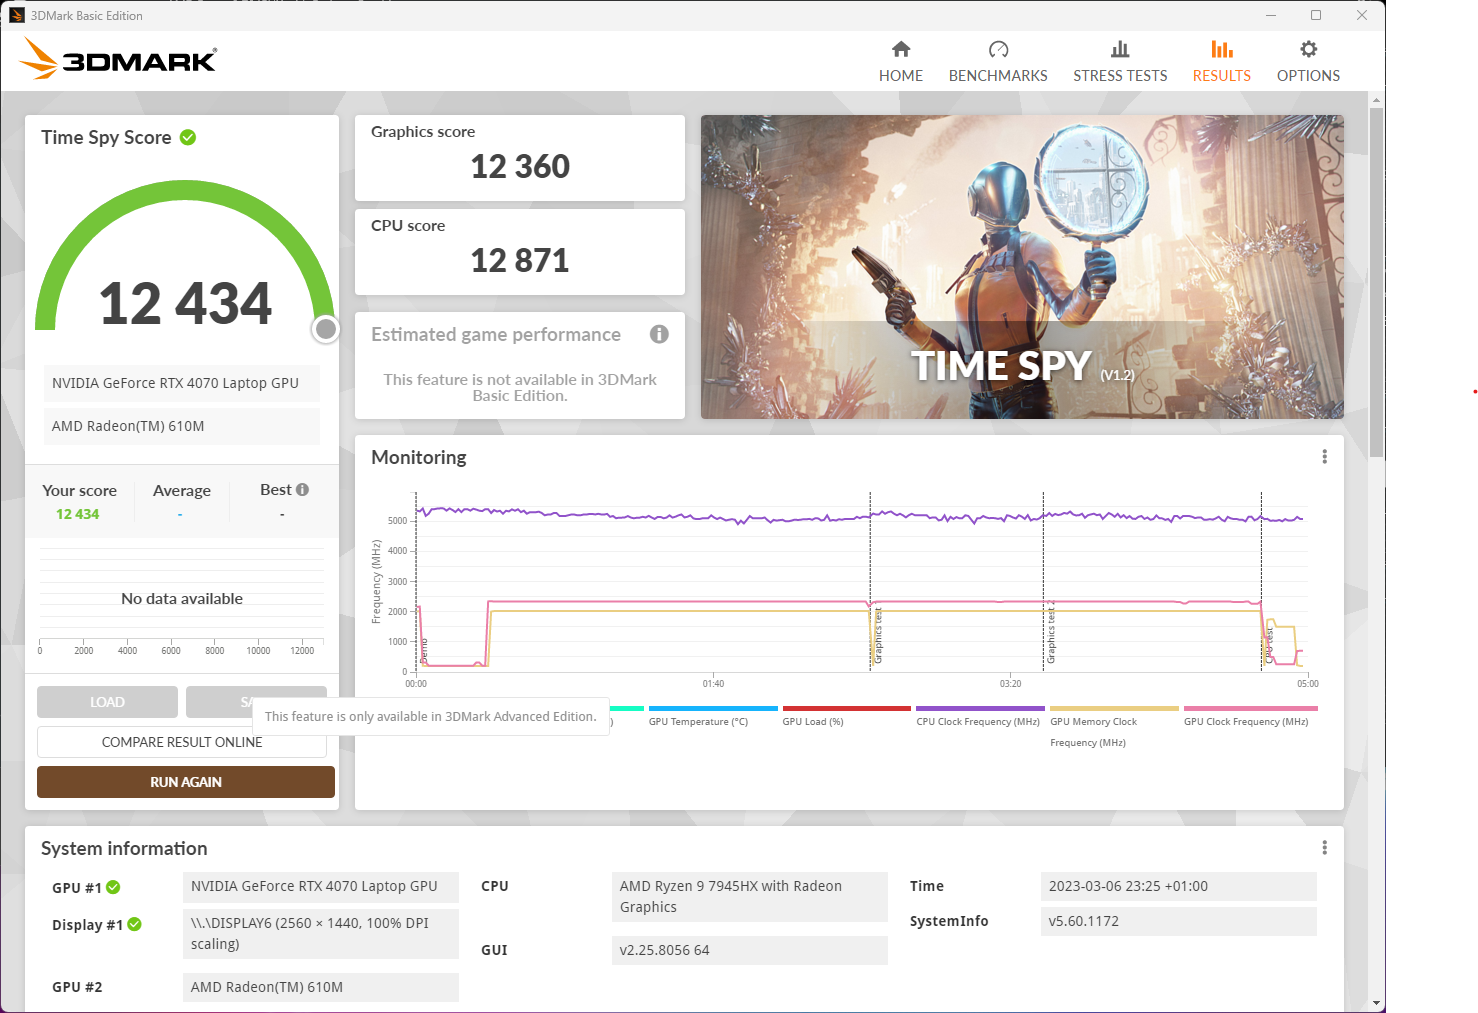Viewport: 1478px width, 1013px height.
Task: Switch to the Results tab
Action: [x=1221, y=62]
